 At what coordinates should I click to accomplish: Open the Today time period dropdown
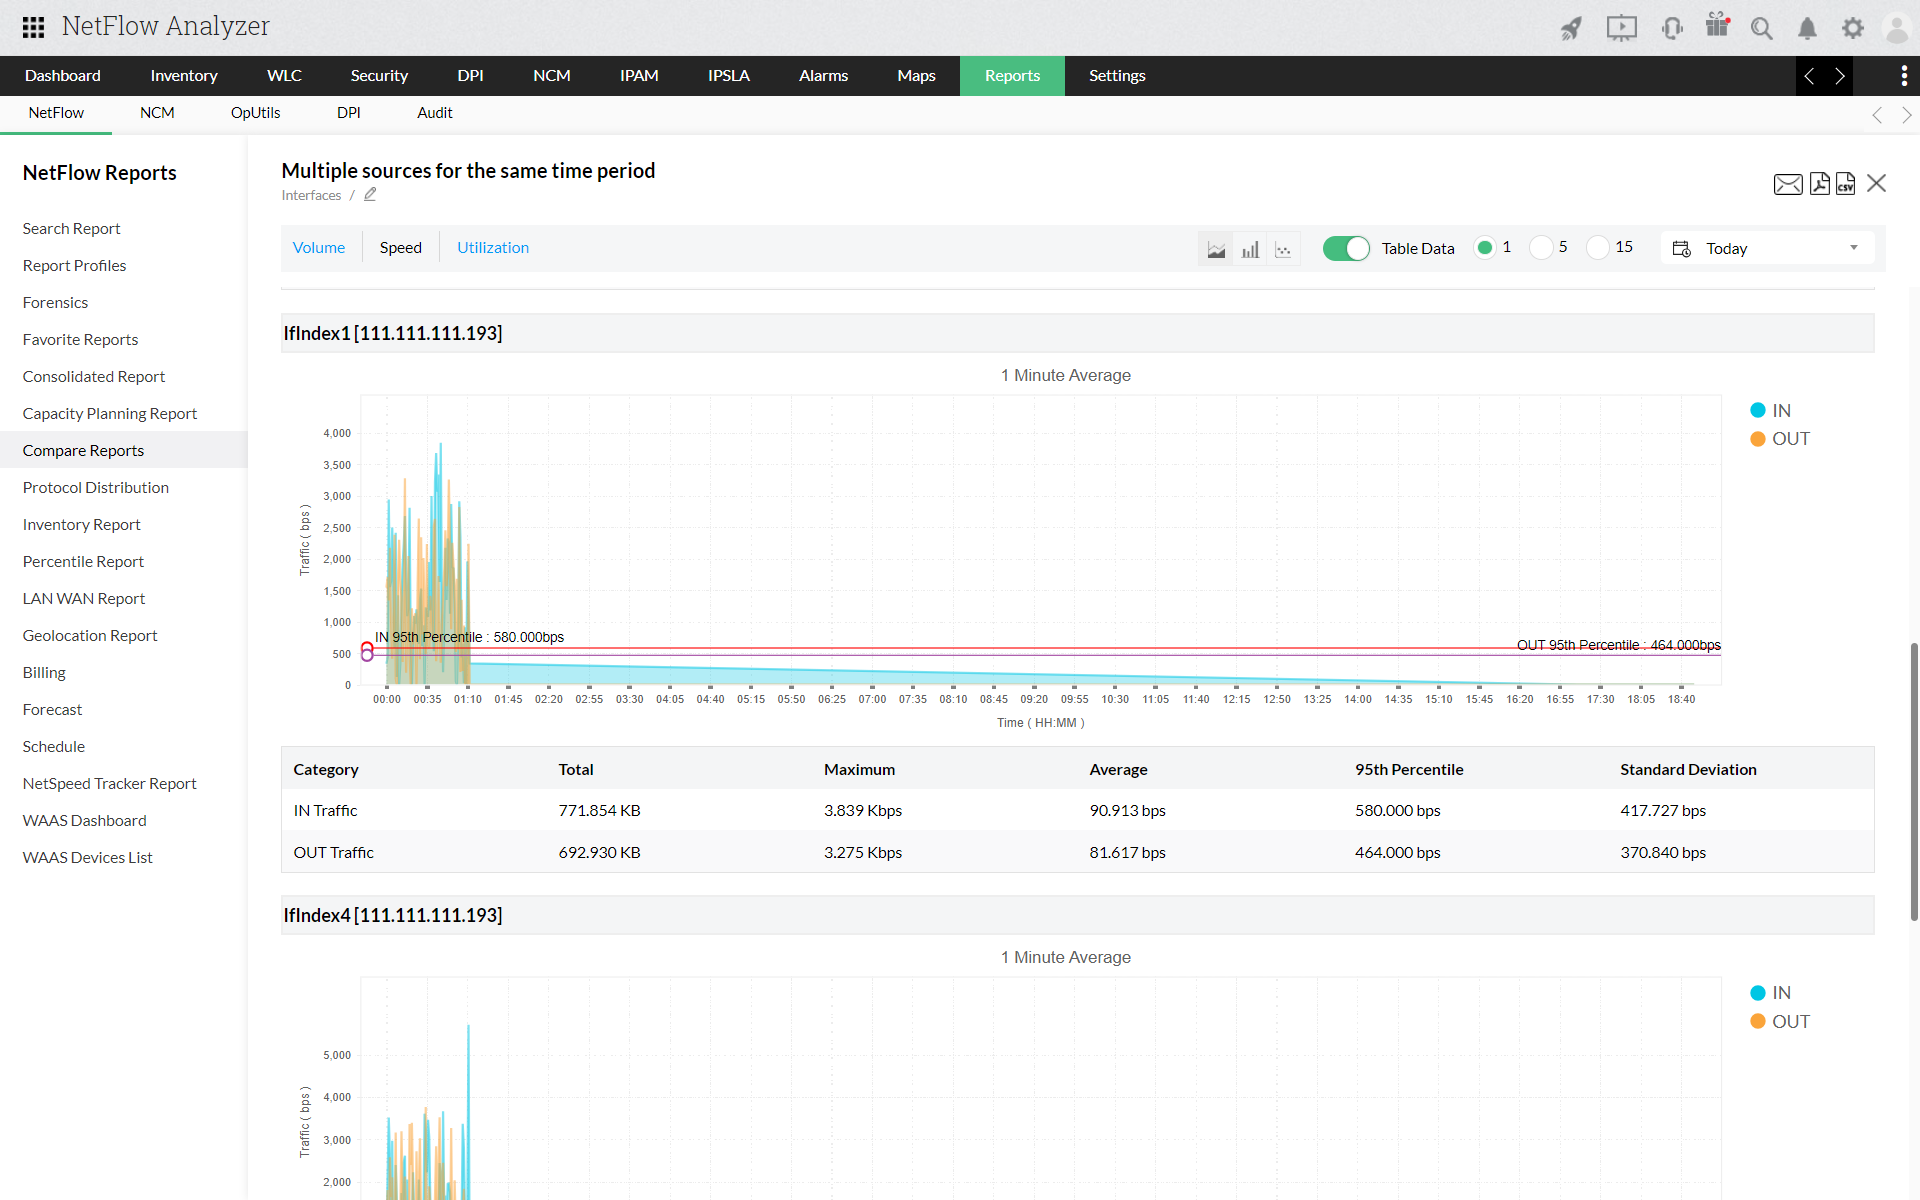coord(1767,248)
